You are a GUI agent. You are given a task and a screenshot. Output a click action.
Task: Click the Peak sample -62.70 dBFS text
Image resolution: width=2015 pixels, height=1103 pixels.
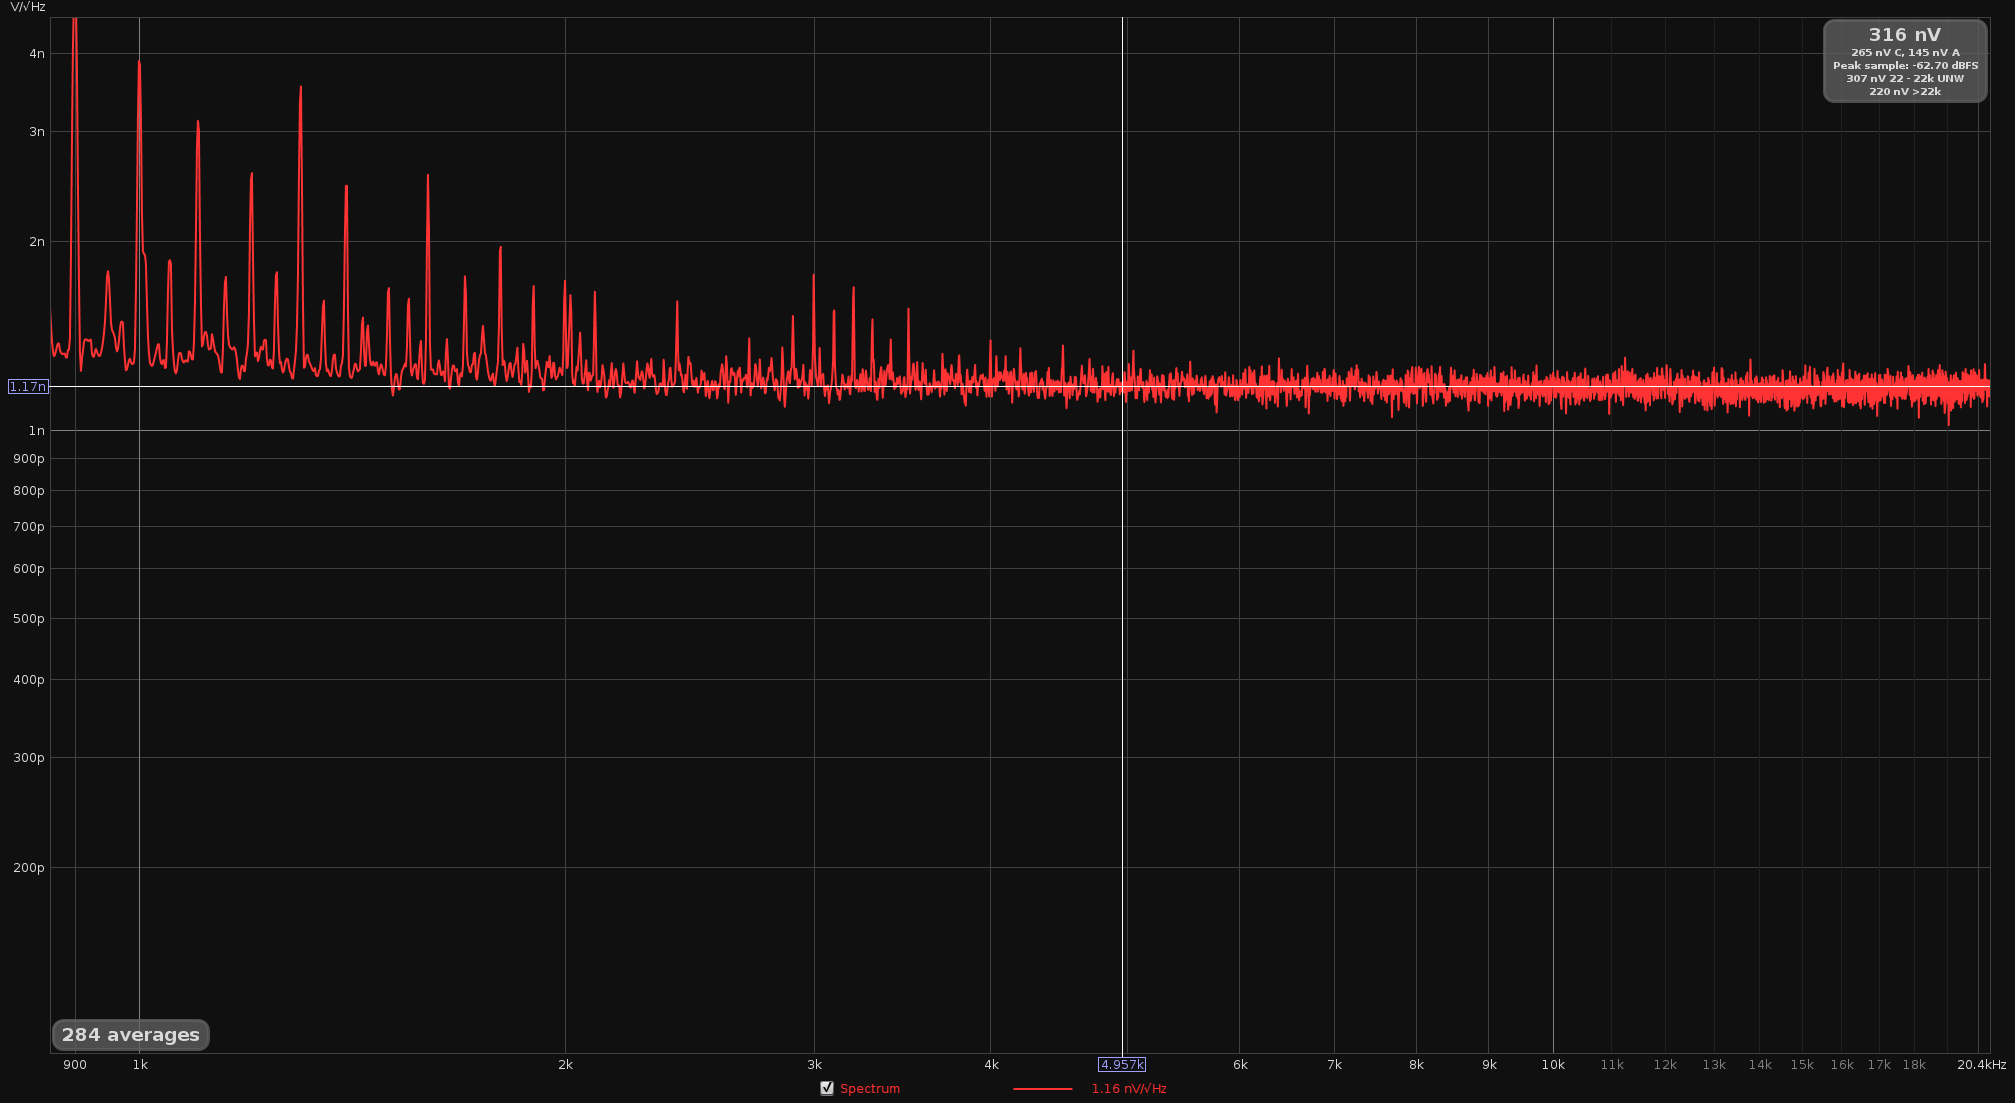click(1905, 66)
